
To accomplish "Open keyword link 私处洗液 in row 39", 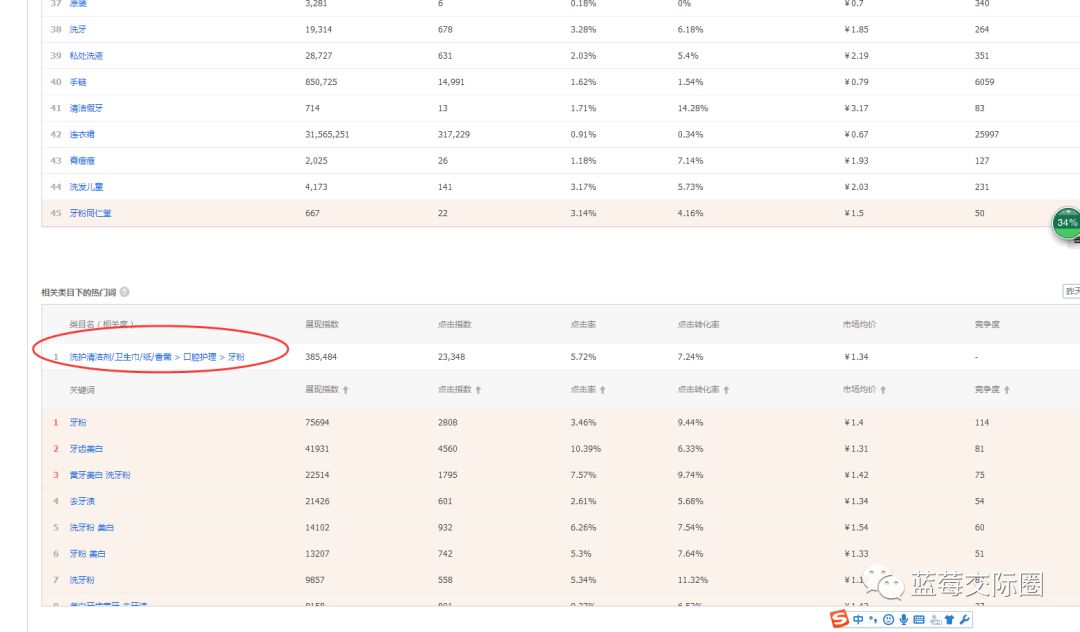I will tap(86, 56).
